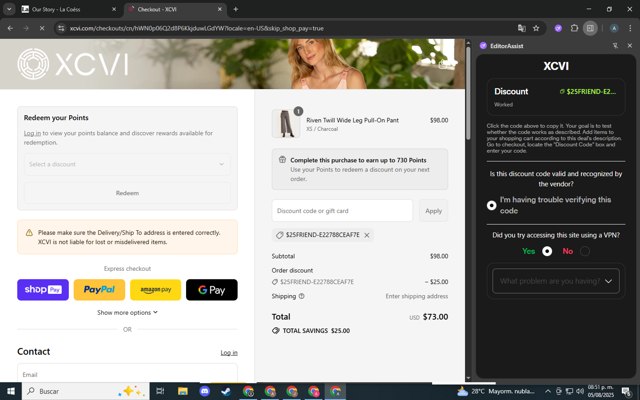Click the Redeem button
The image size is (640, 400).
tap(127, 193)
